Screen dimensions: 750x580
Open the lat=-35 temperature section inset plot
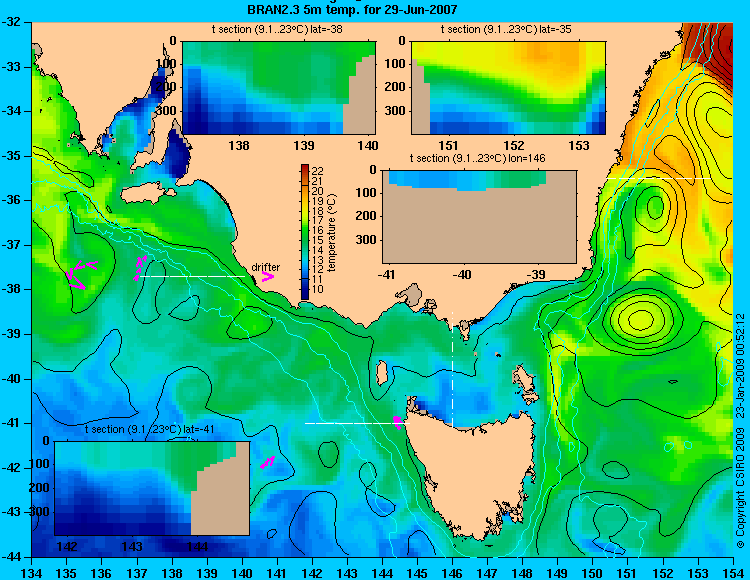(x=508, y=88)
